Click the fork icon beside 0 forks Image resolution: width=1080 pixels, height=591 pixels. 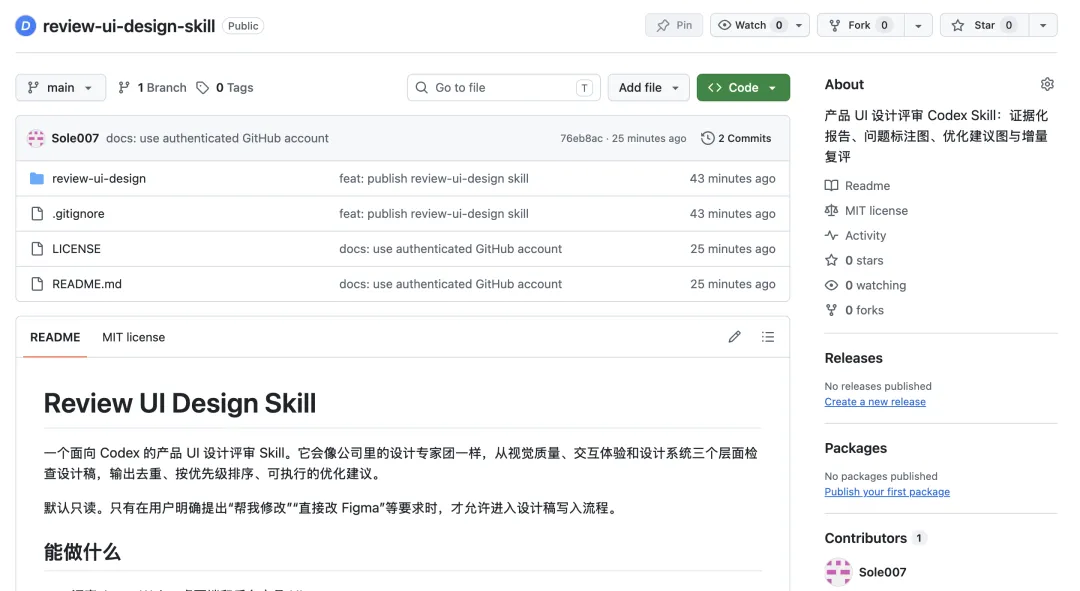(831, 310)
